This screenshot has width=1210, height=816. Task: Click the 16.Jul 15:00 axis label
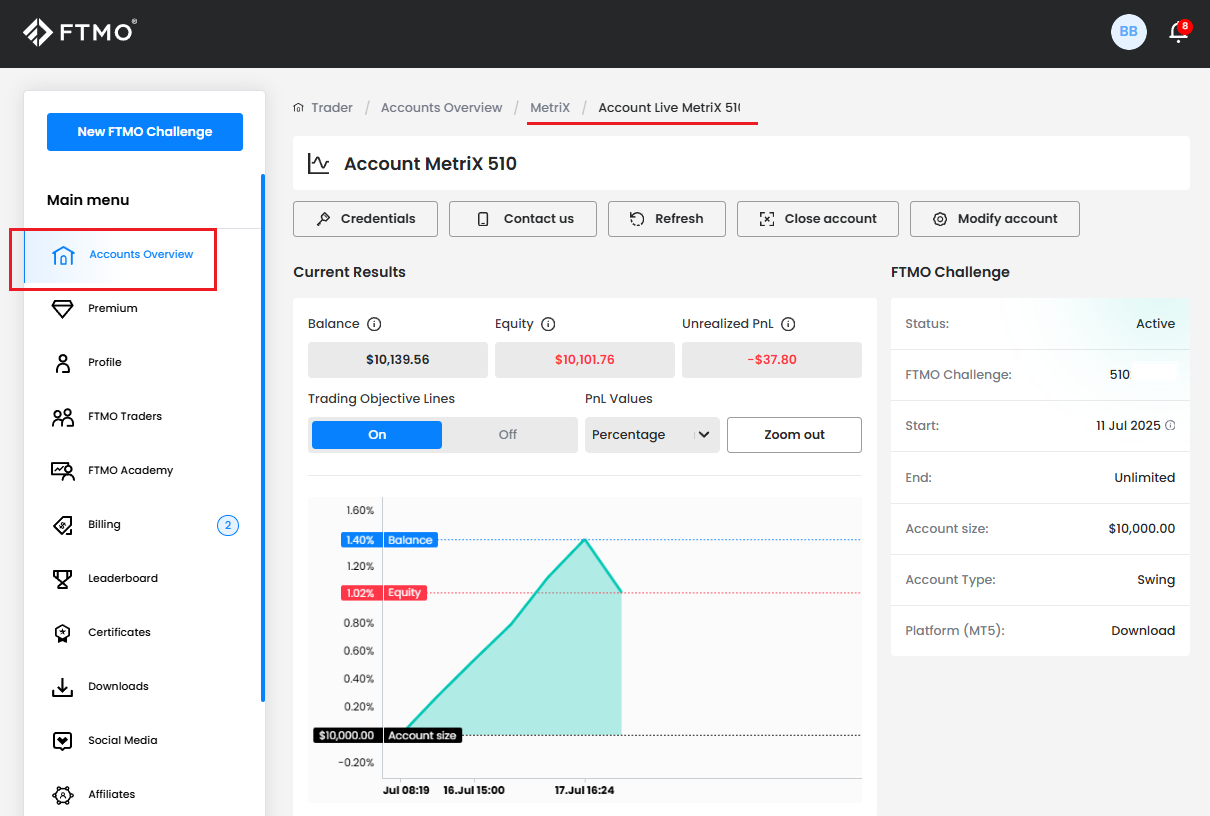coord(474,790)
